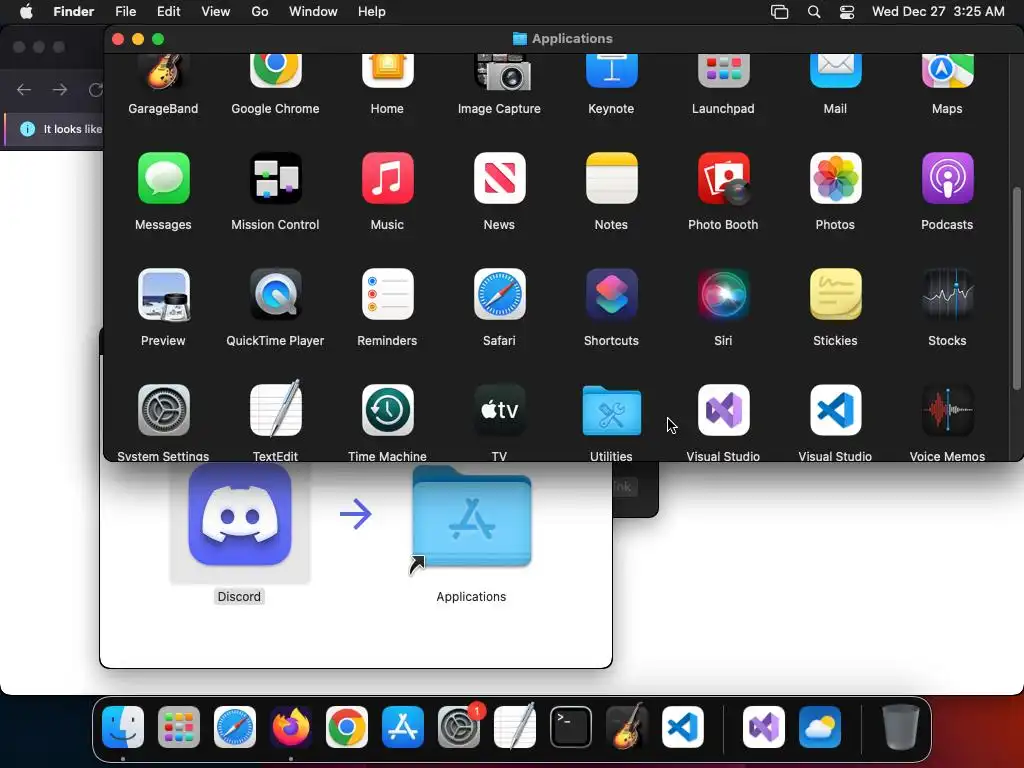1024x768 pixels.
Task: Open the Apple menu
Action: [26, 12]
